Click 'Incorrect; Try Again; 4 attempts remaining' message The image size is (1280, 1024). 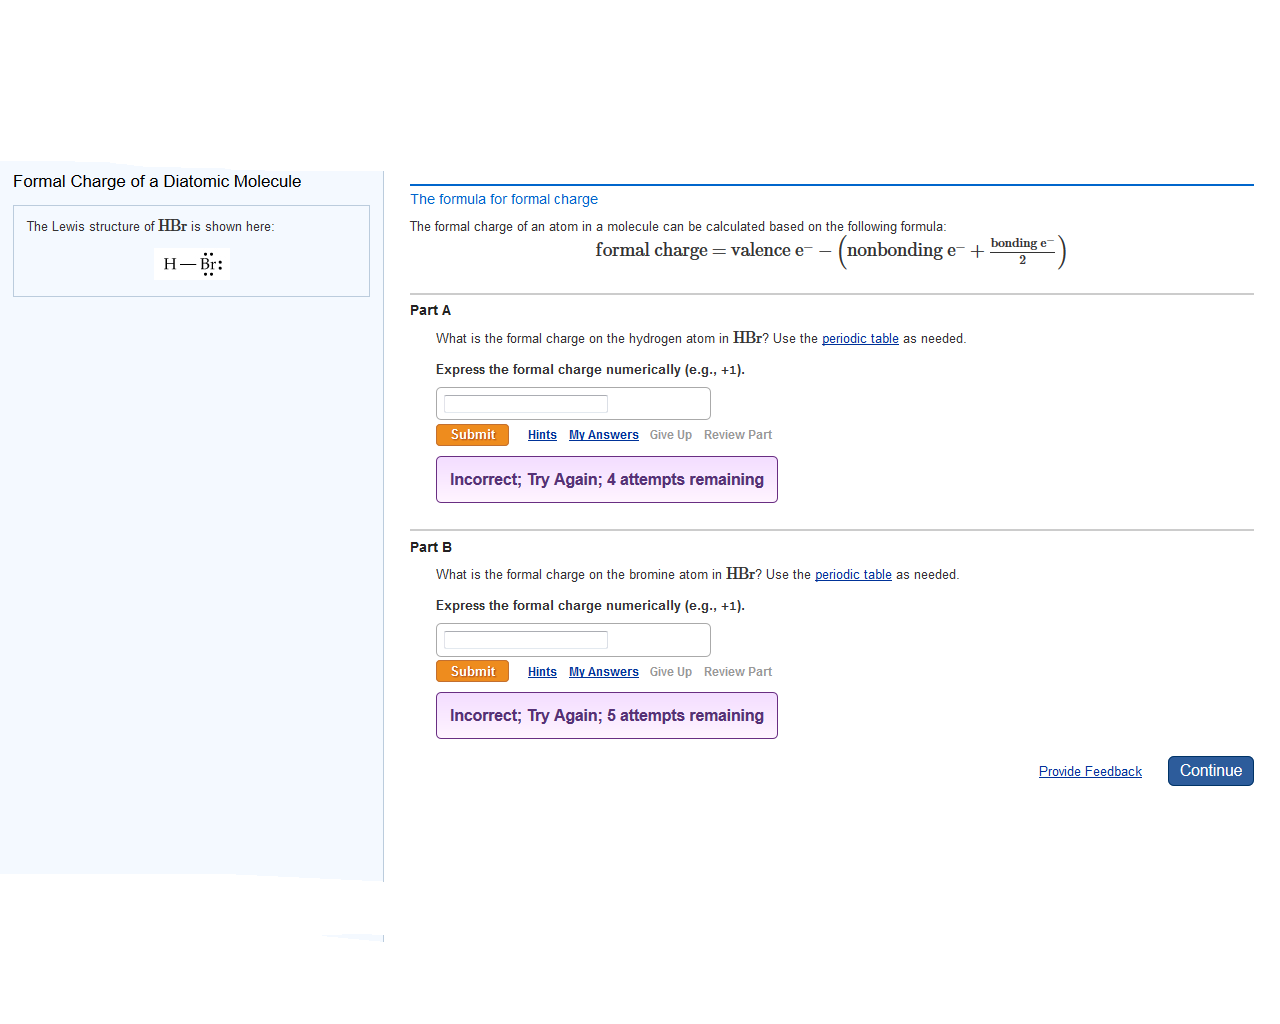[x=607, y=480]
